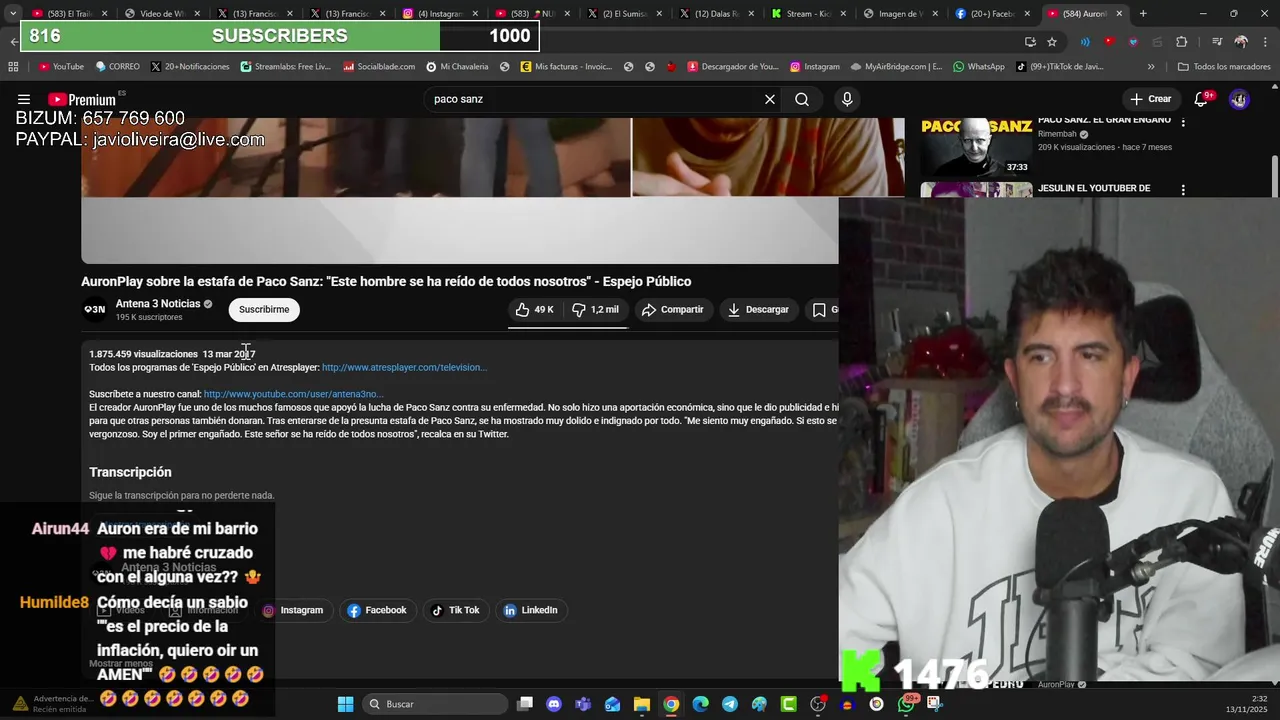1280x720 pixels.
Task: Expand hidden bookmarks overflow chevron
Action: pos(1151,67)
